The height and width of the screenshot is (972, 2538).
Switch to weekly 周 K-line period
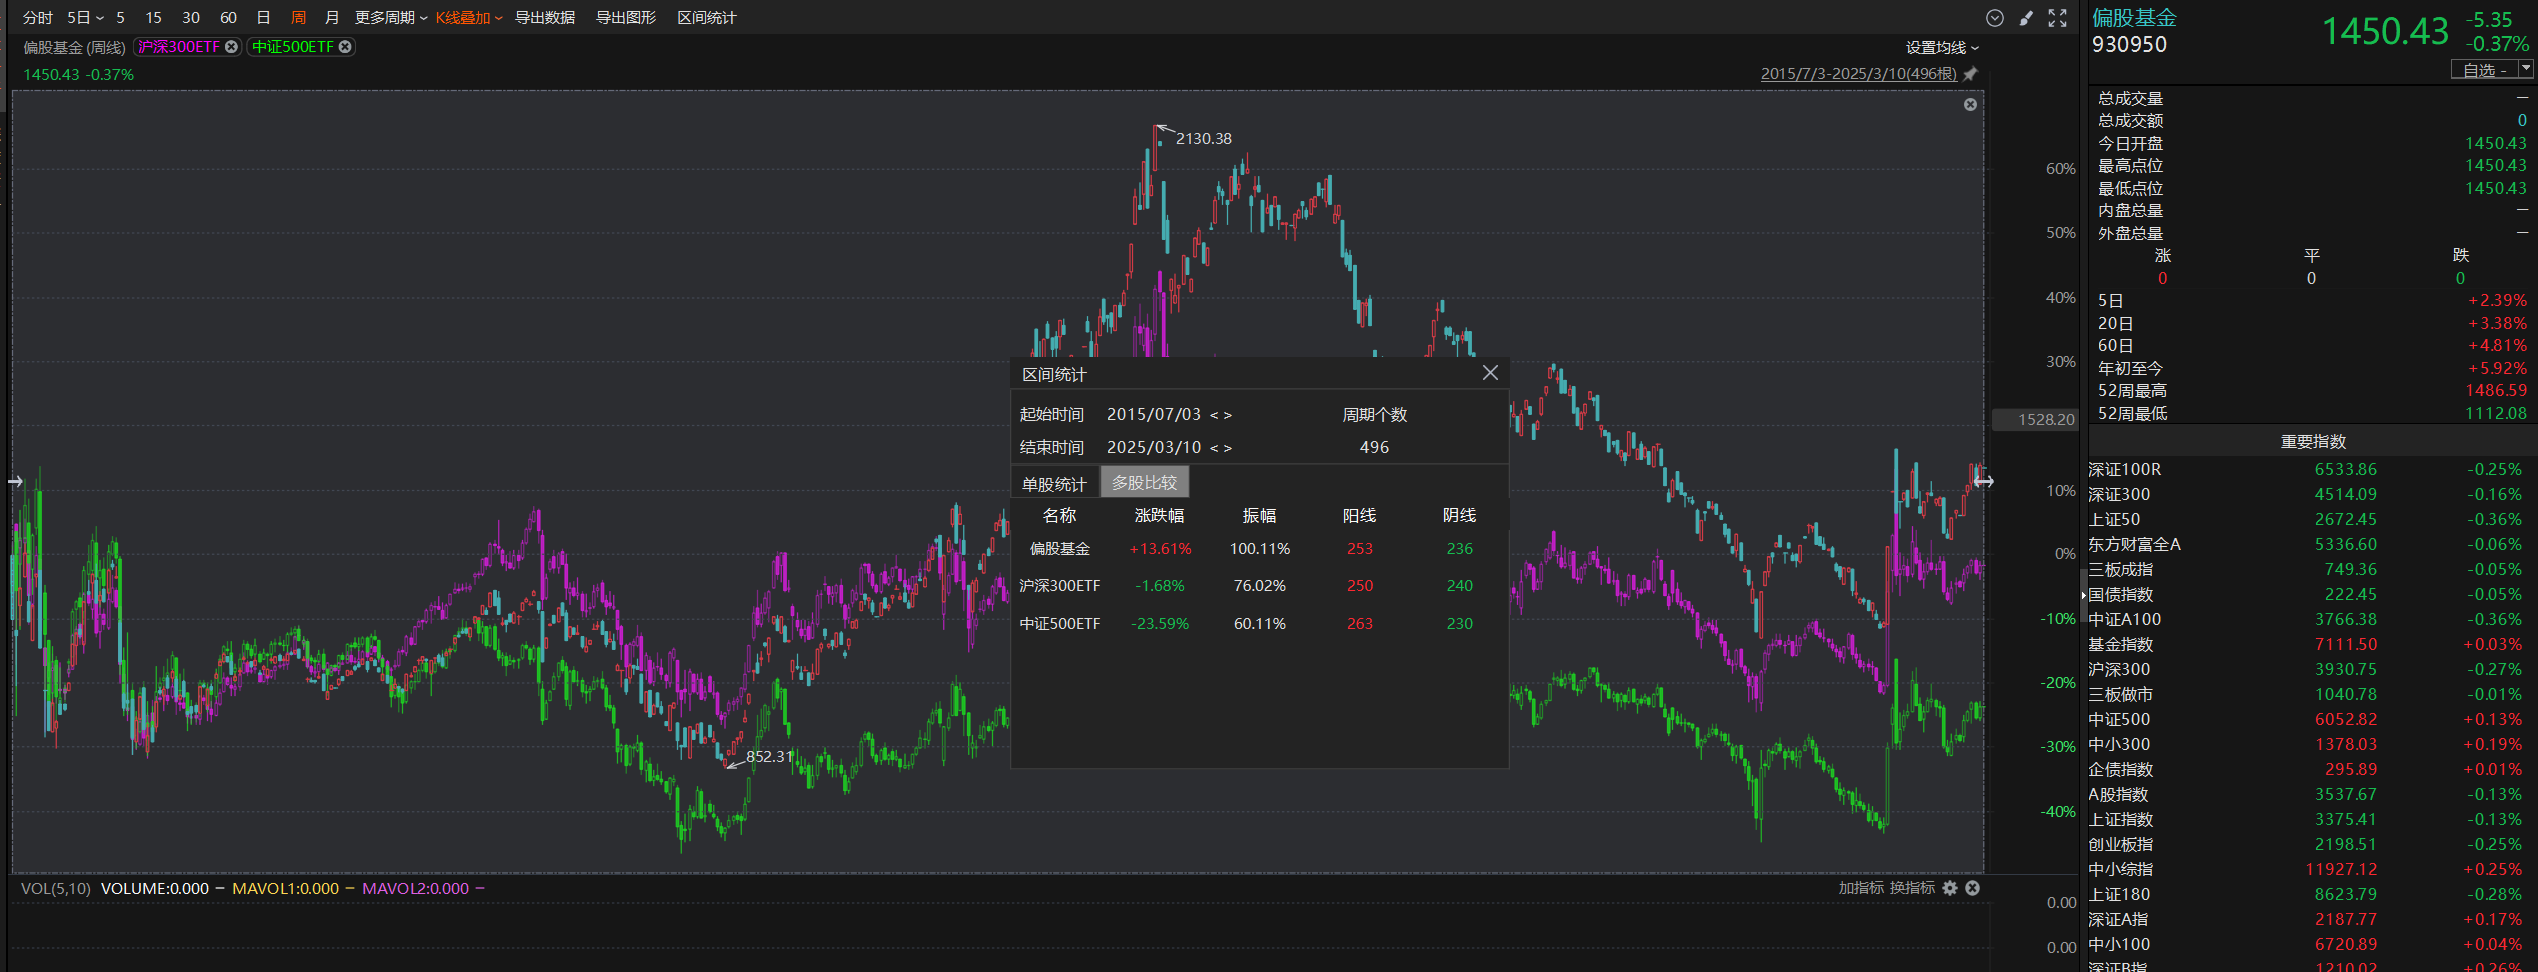coord(298,18)
